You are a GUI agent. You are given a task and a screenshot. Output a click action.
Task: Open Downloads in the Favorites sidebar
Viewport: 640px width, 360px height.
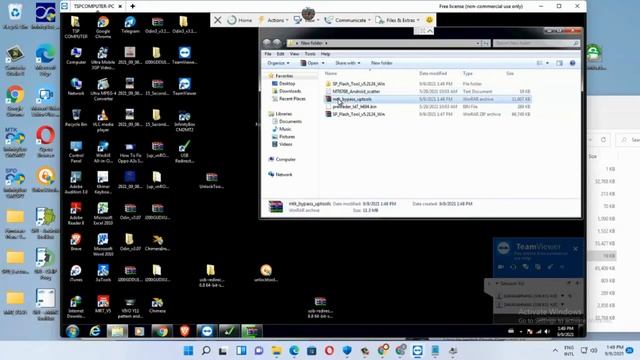(290, 91)
